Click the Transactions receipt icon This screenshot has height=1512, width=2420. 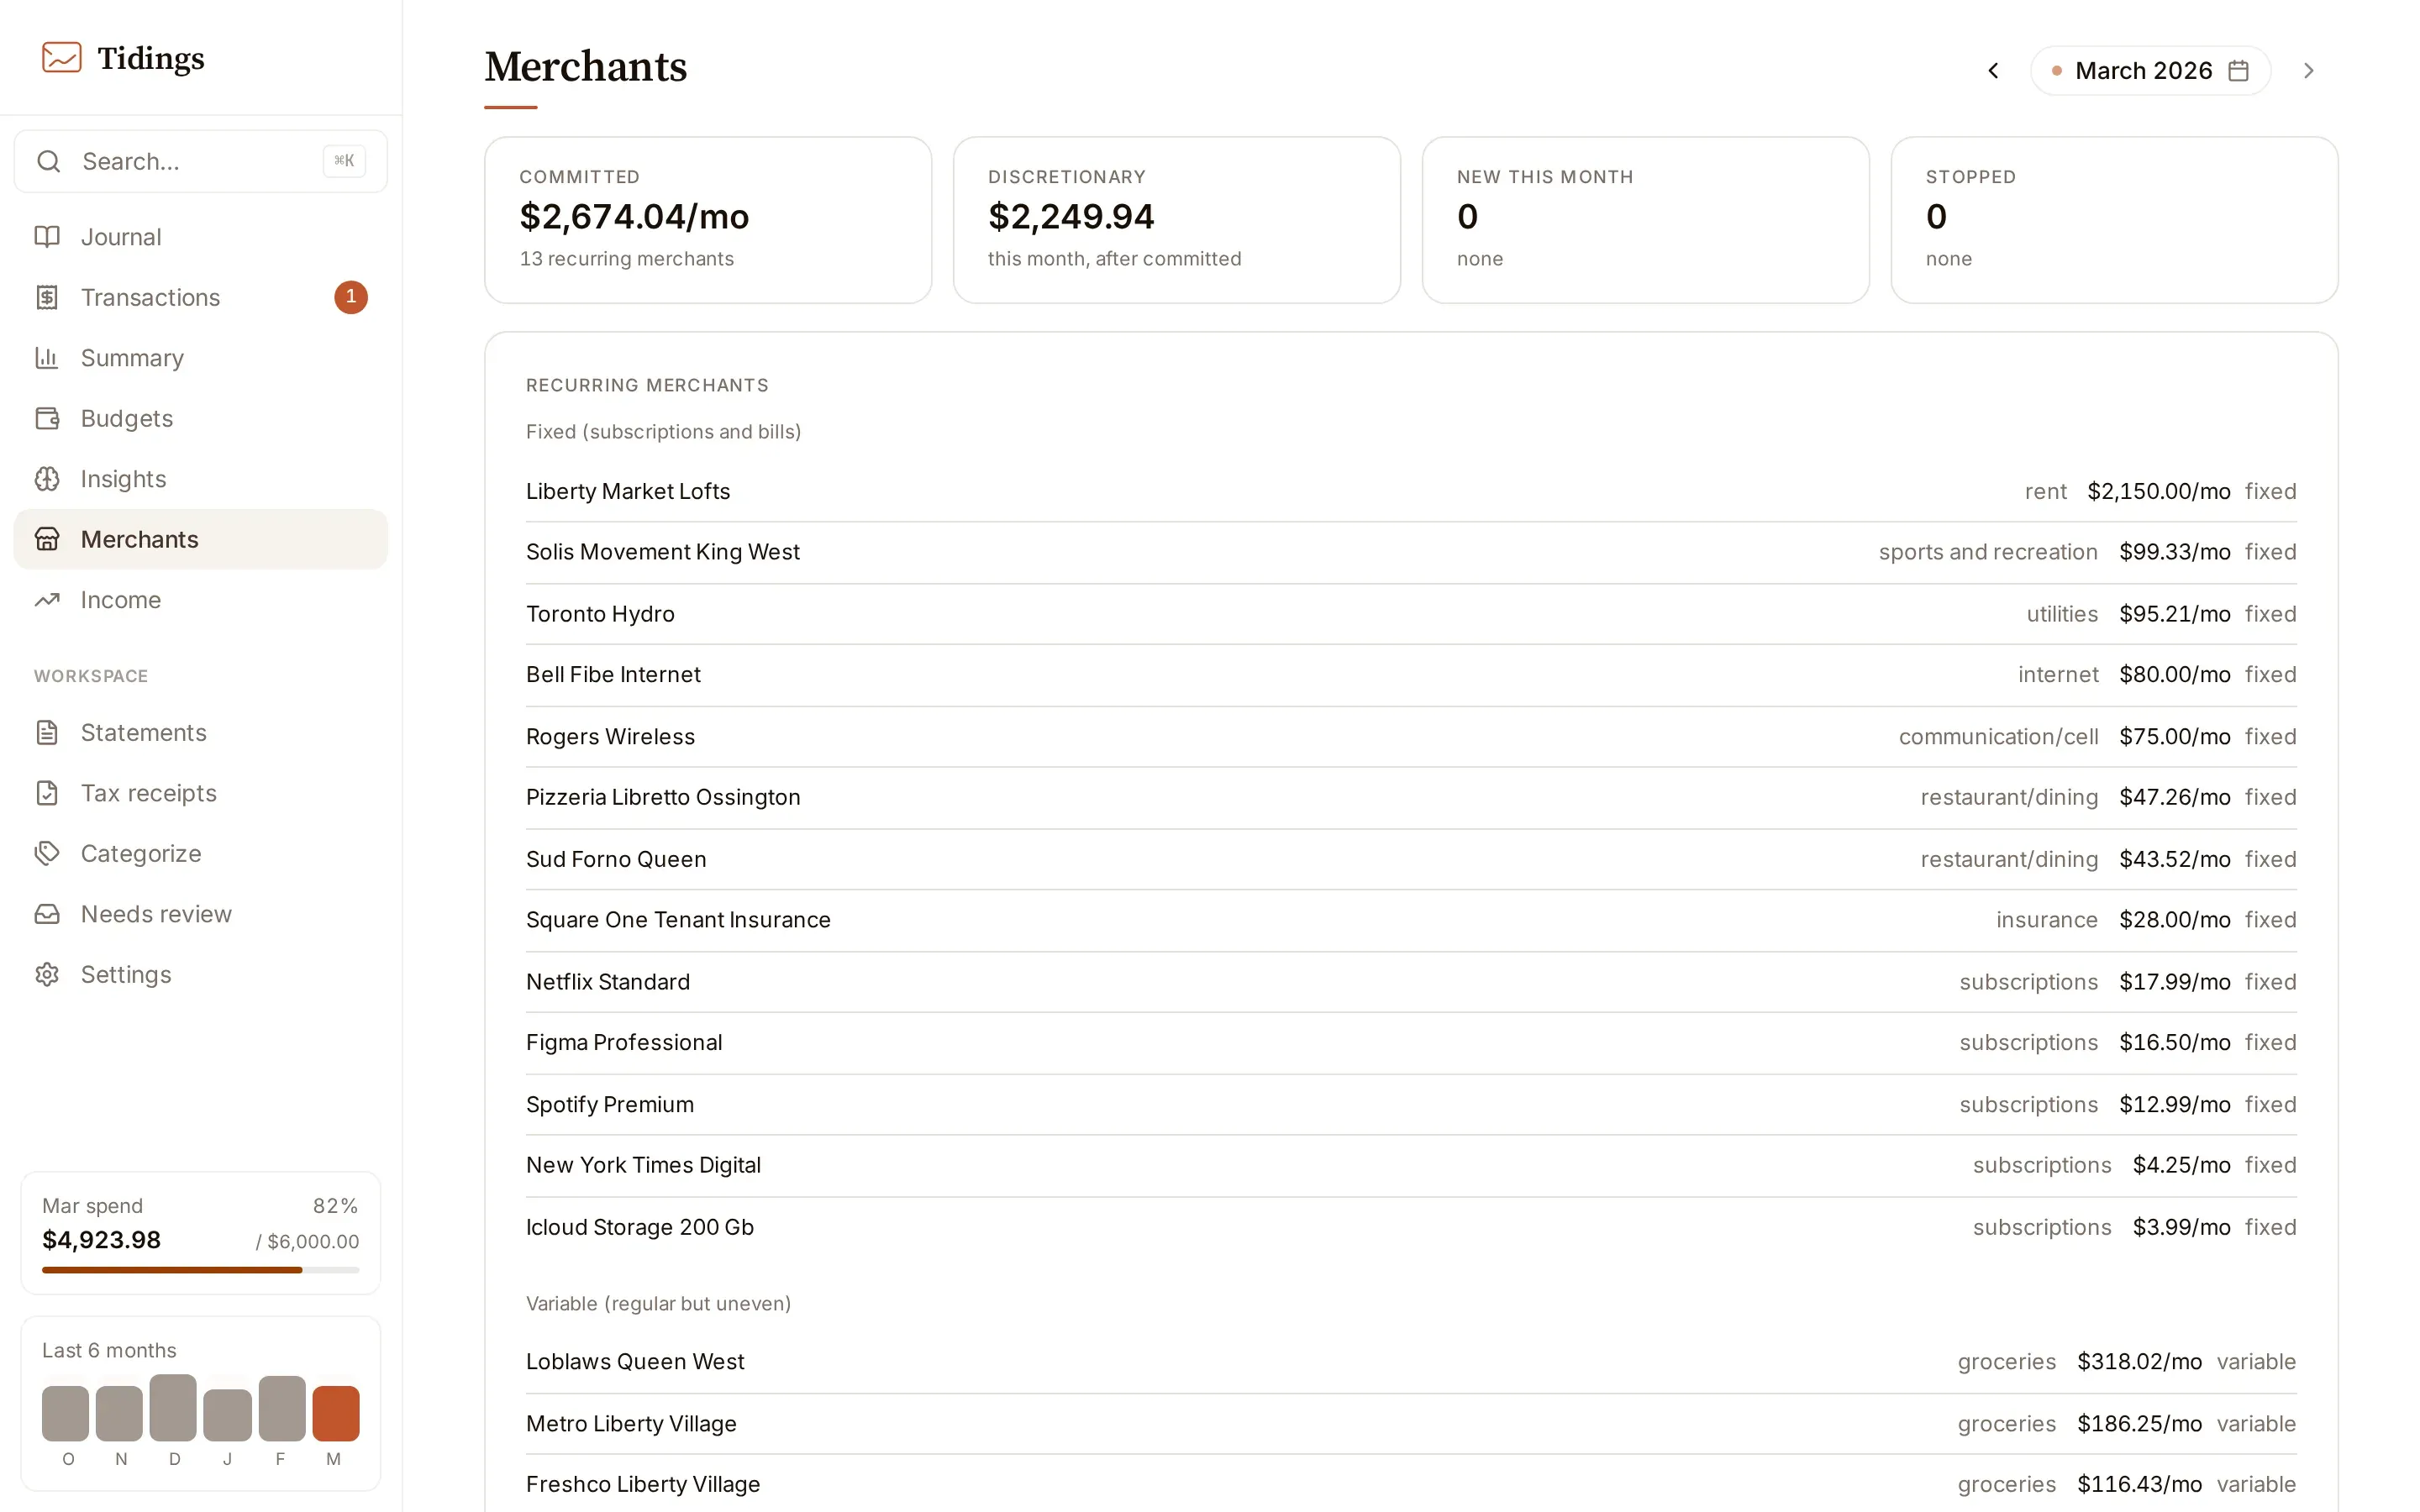tap(47, 297)
